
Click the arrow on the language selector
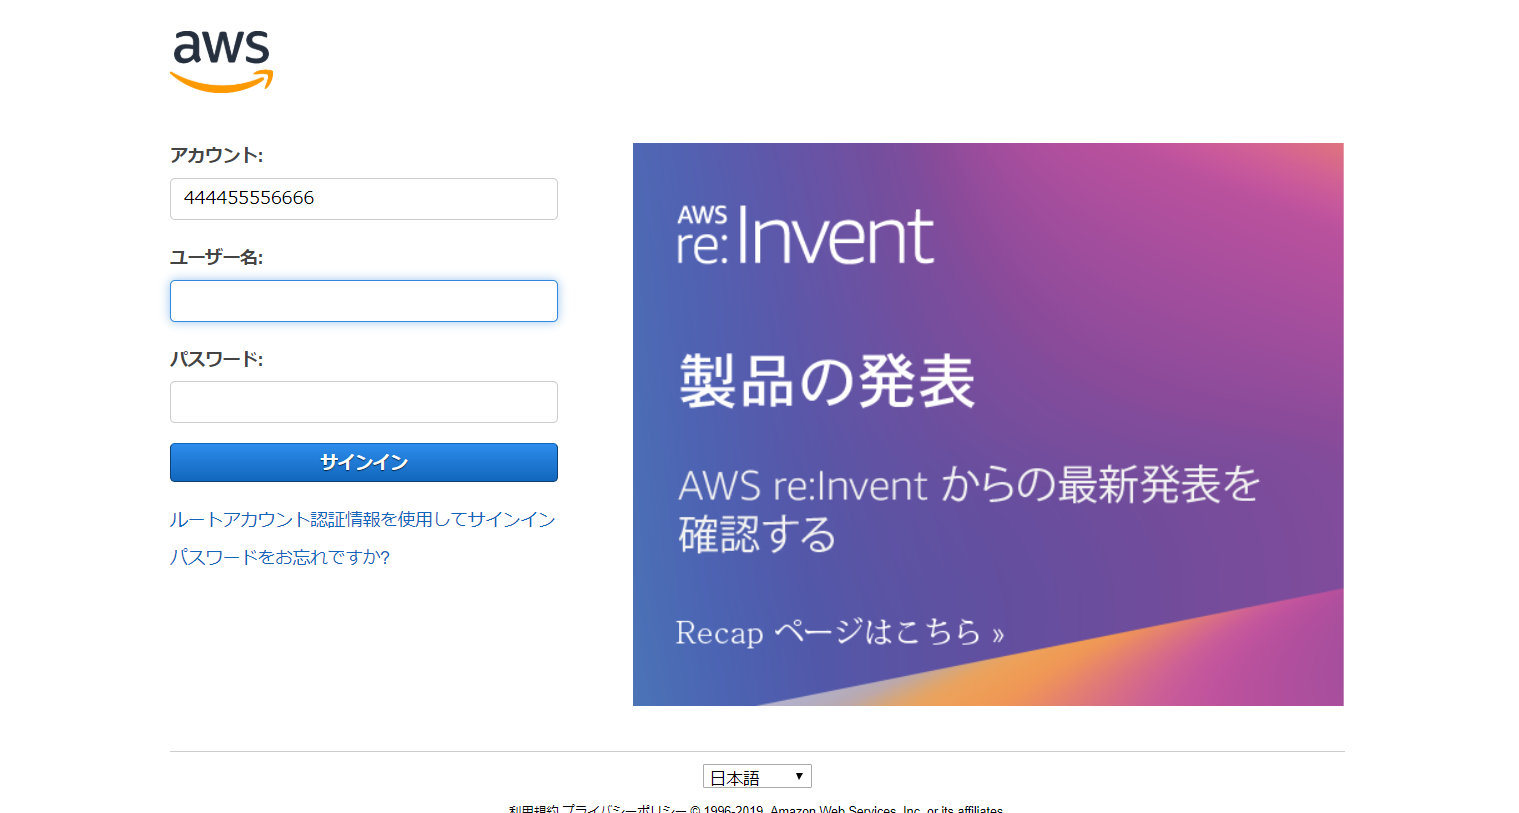point(799,776)
